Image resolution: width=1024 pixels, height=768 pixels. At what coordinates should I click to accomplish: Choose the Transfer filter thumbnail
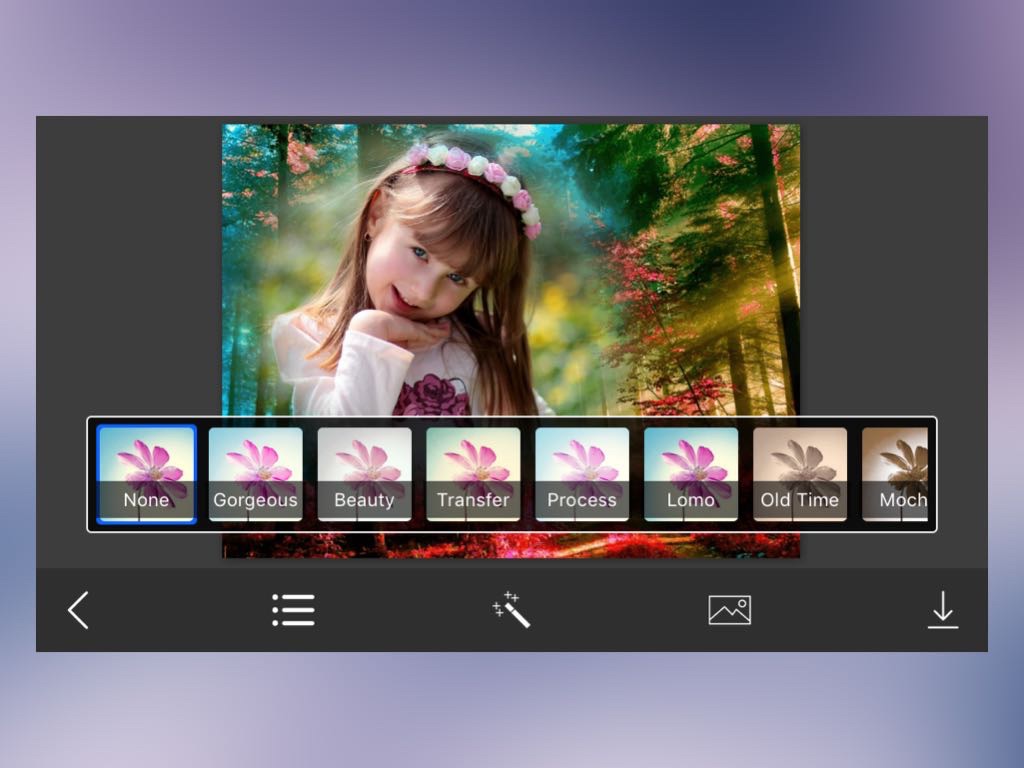tap(473, 474)
